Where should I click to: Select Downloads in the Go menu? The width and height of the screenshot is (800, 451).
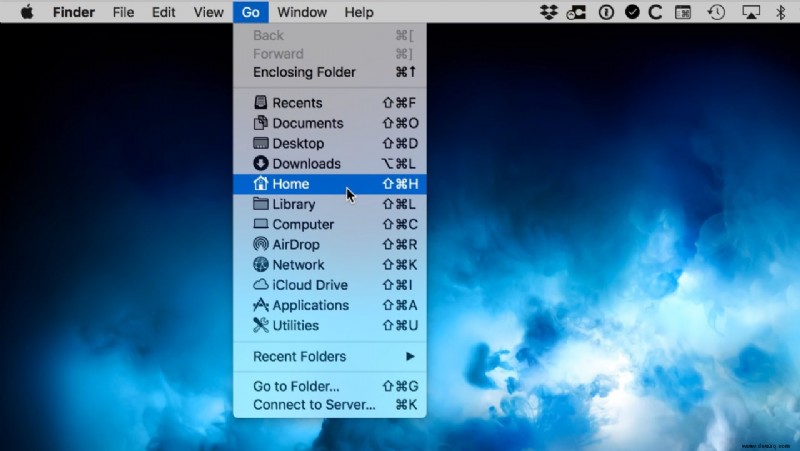tap(330, 163)
